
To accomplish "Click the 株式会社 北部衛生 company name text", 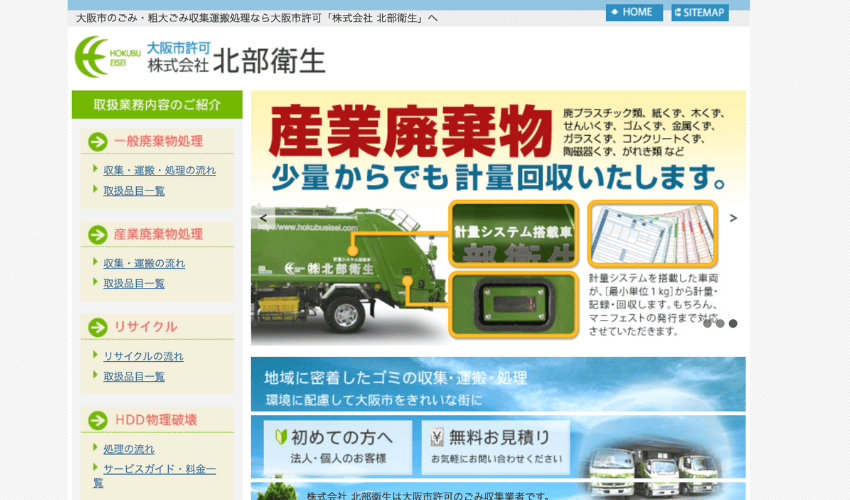I will 236,62.
